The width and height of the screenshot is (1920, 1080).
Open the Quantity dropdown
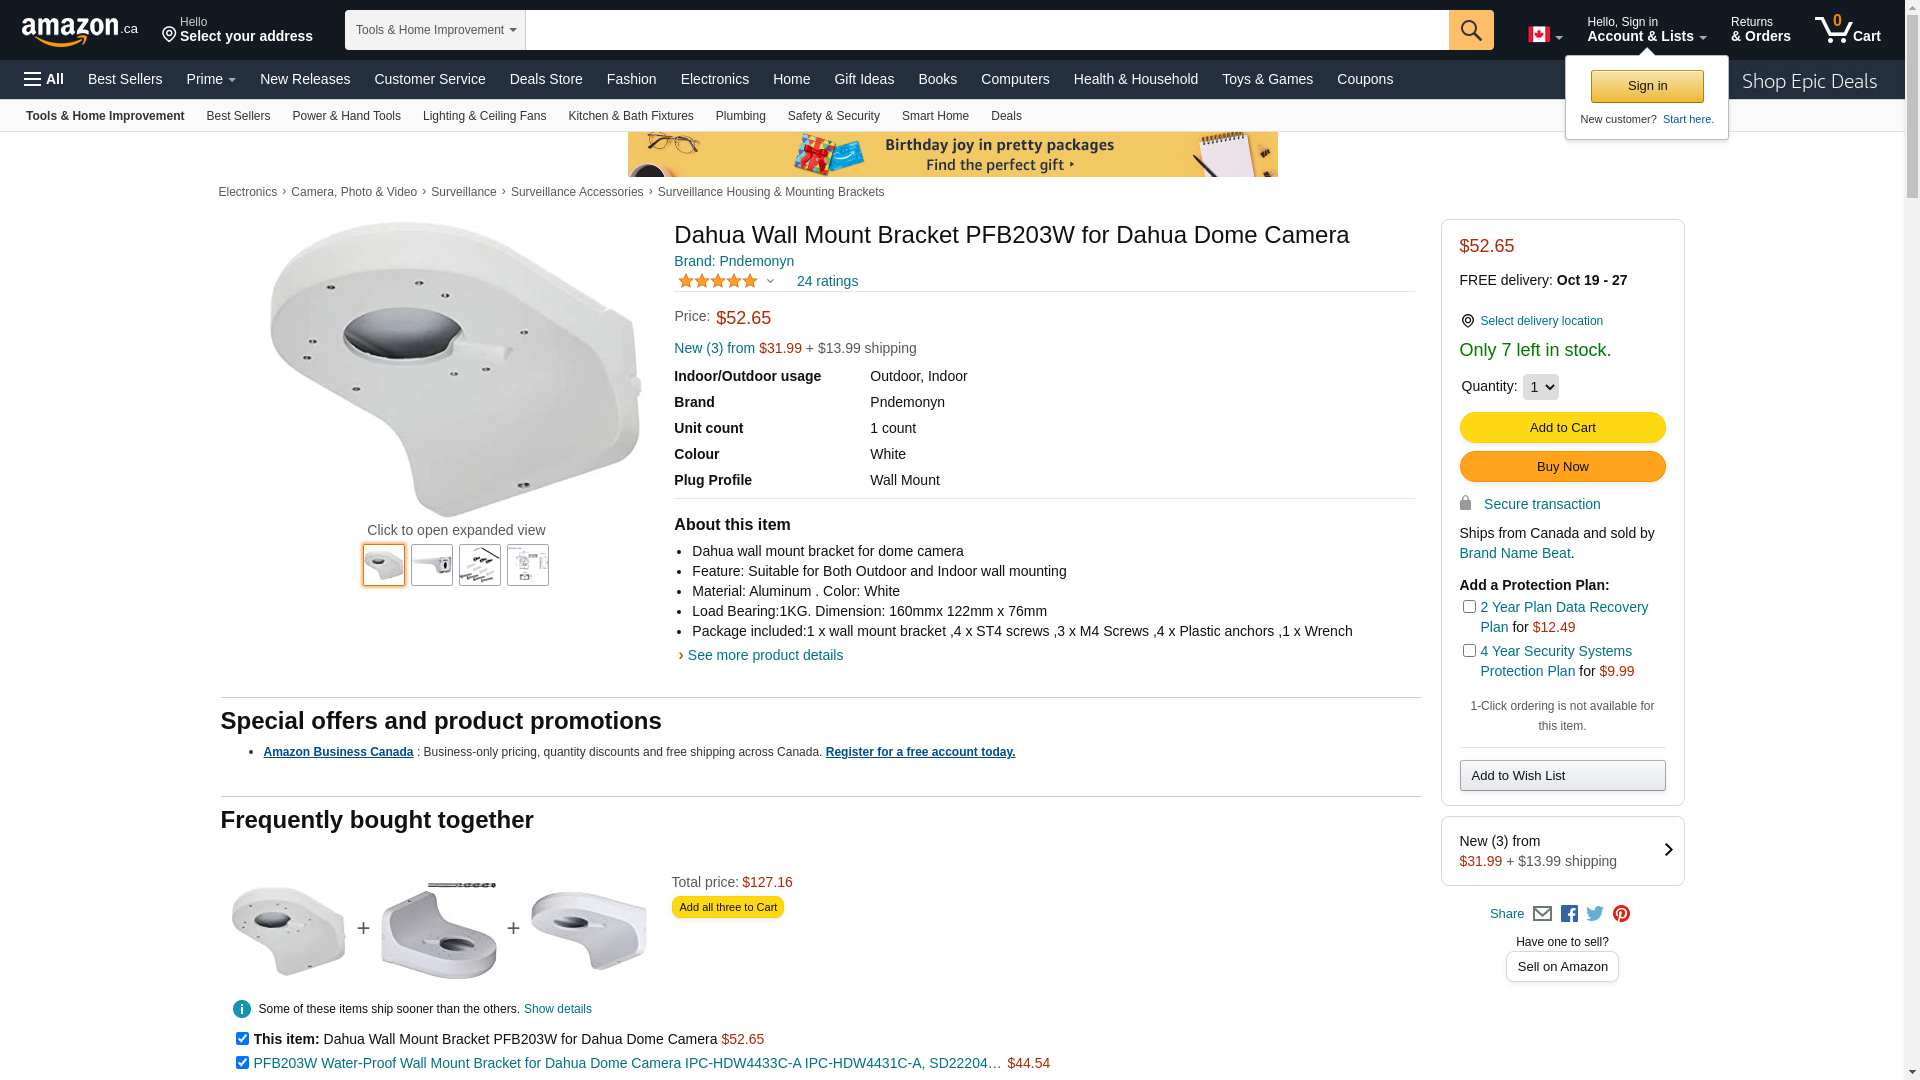[1540, 387]
